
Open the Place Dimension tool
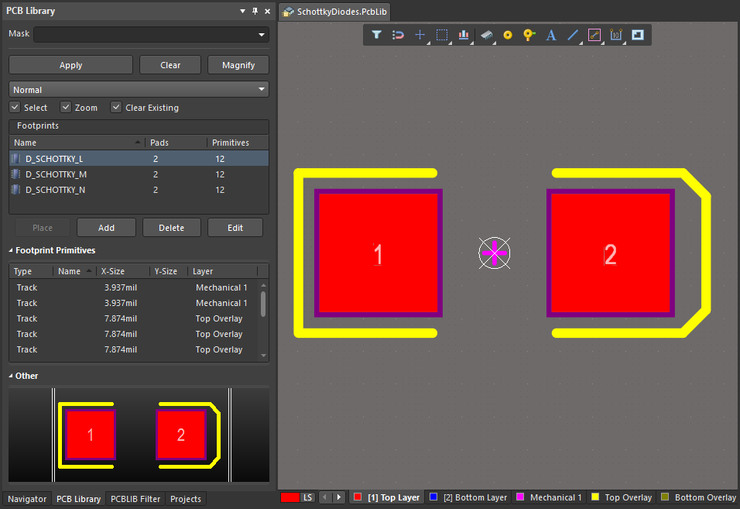click(616, 35)
